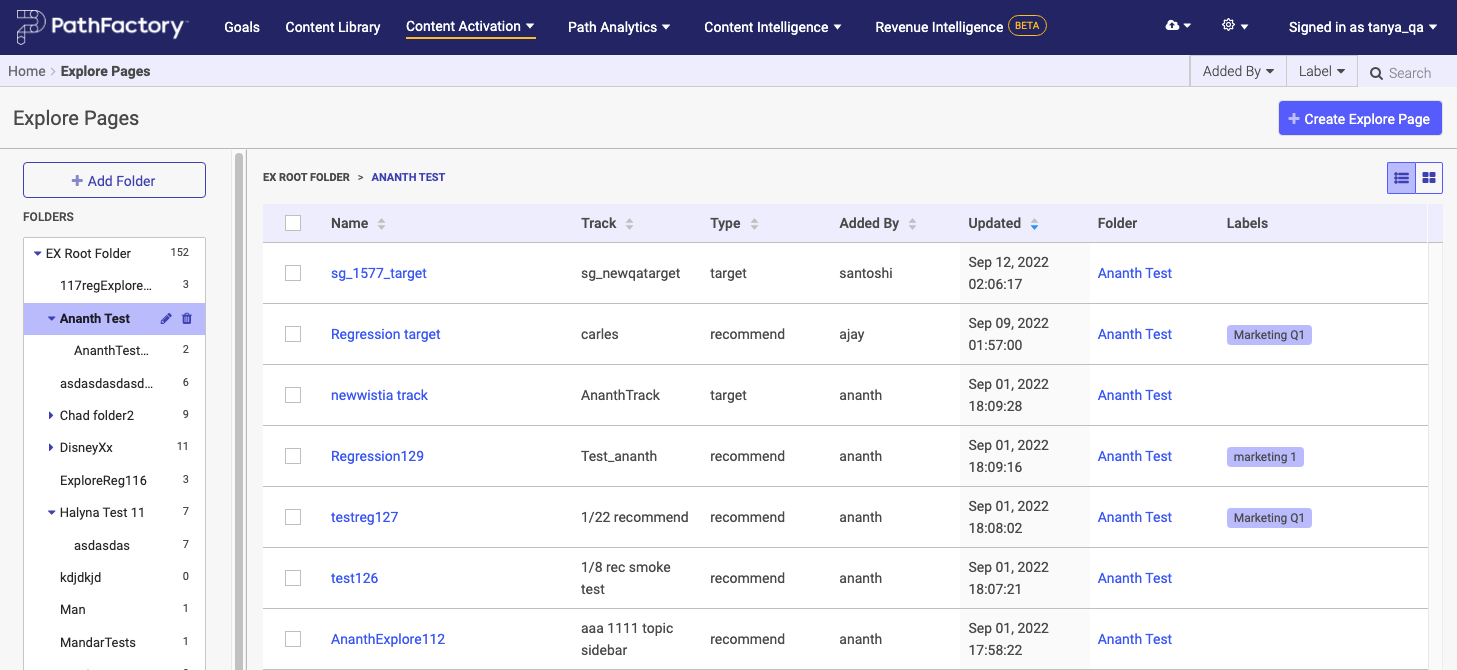Click the Create Explore Page button
Image resolution: width=1457 pixels, height=670 pixels.
click(x=1359, y=119)
